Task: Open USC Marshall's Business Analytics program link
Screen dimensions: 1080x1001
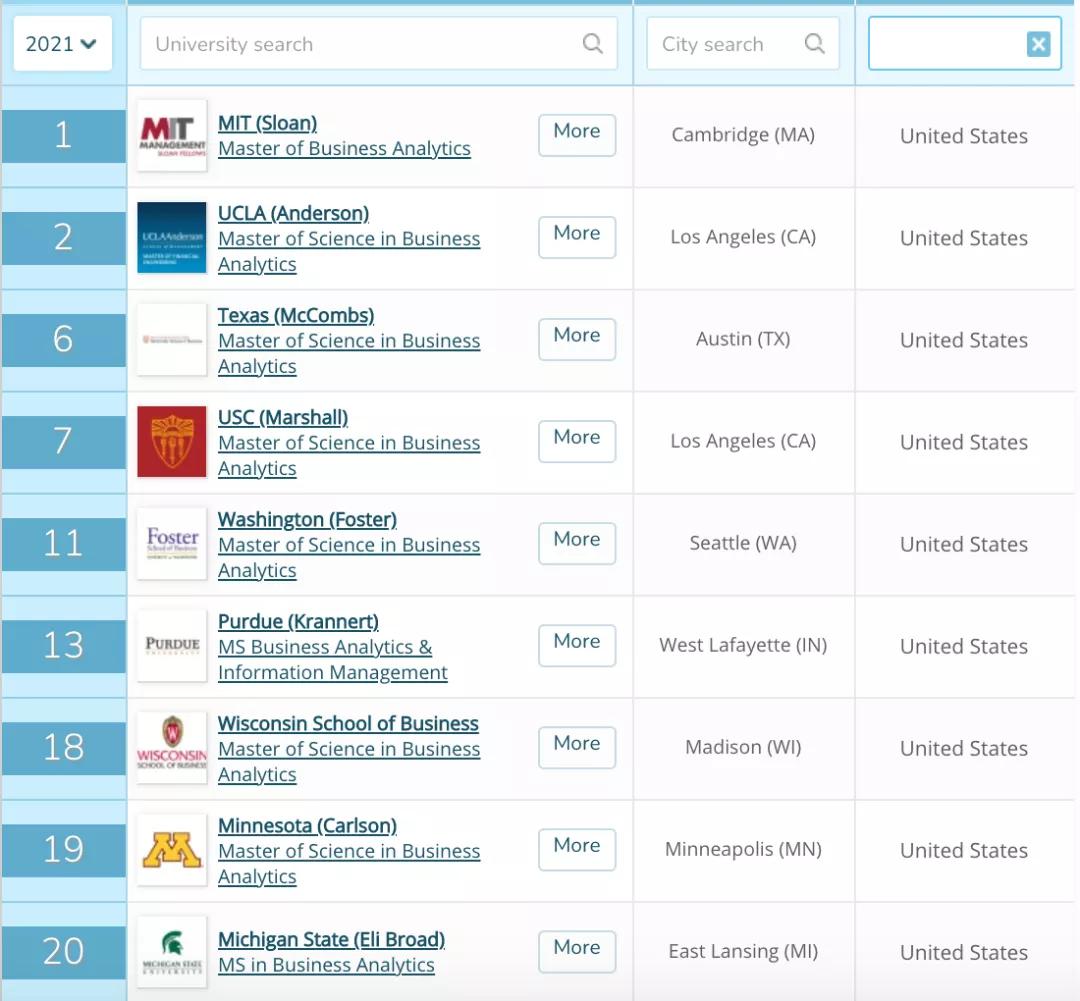Action: pyautogui.click(x=349, y=455)
